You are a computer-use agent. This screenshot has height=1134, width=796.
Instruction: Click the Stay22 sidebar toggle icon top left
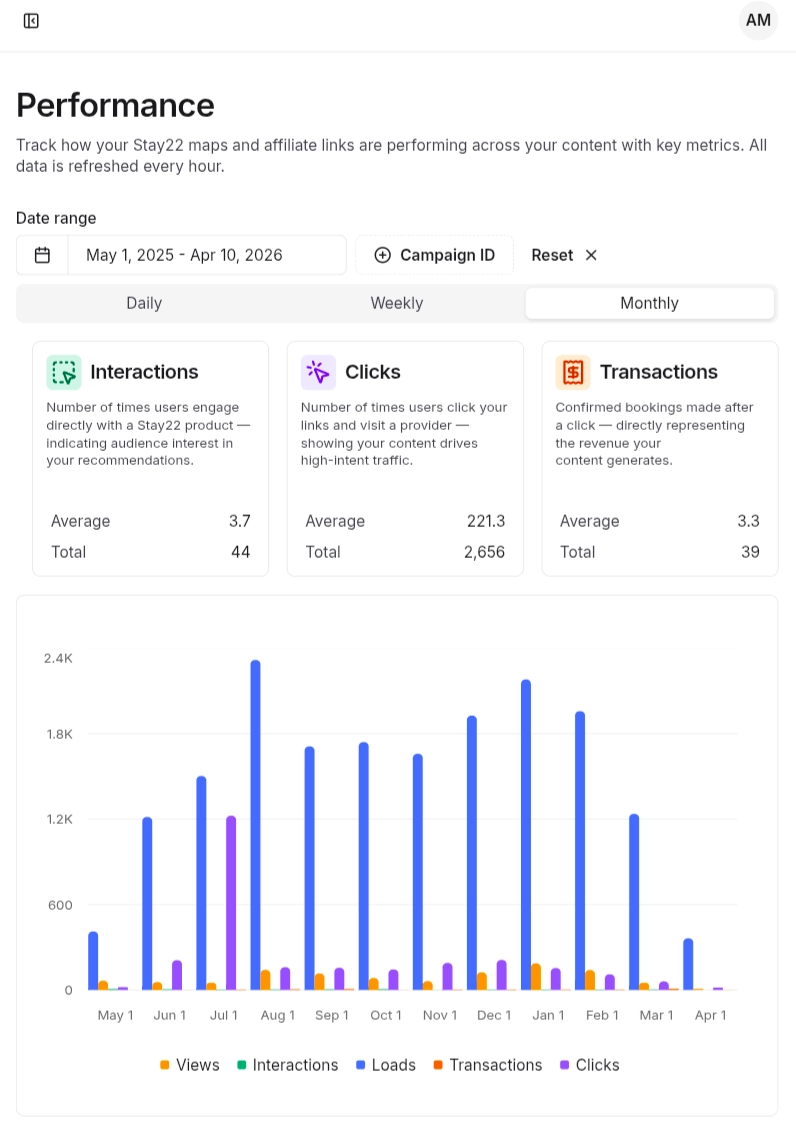click(x=30, y=20)
